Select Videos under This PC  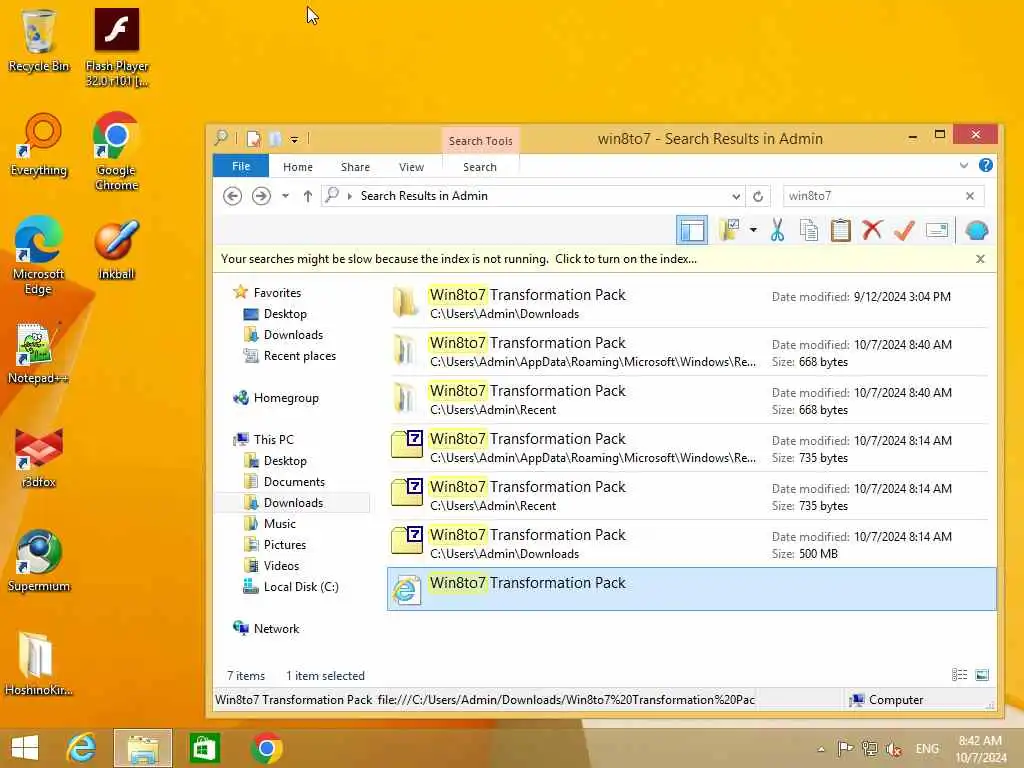pyautogui.click(x=271, y=566)
